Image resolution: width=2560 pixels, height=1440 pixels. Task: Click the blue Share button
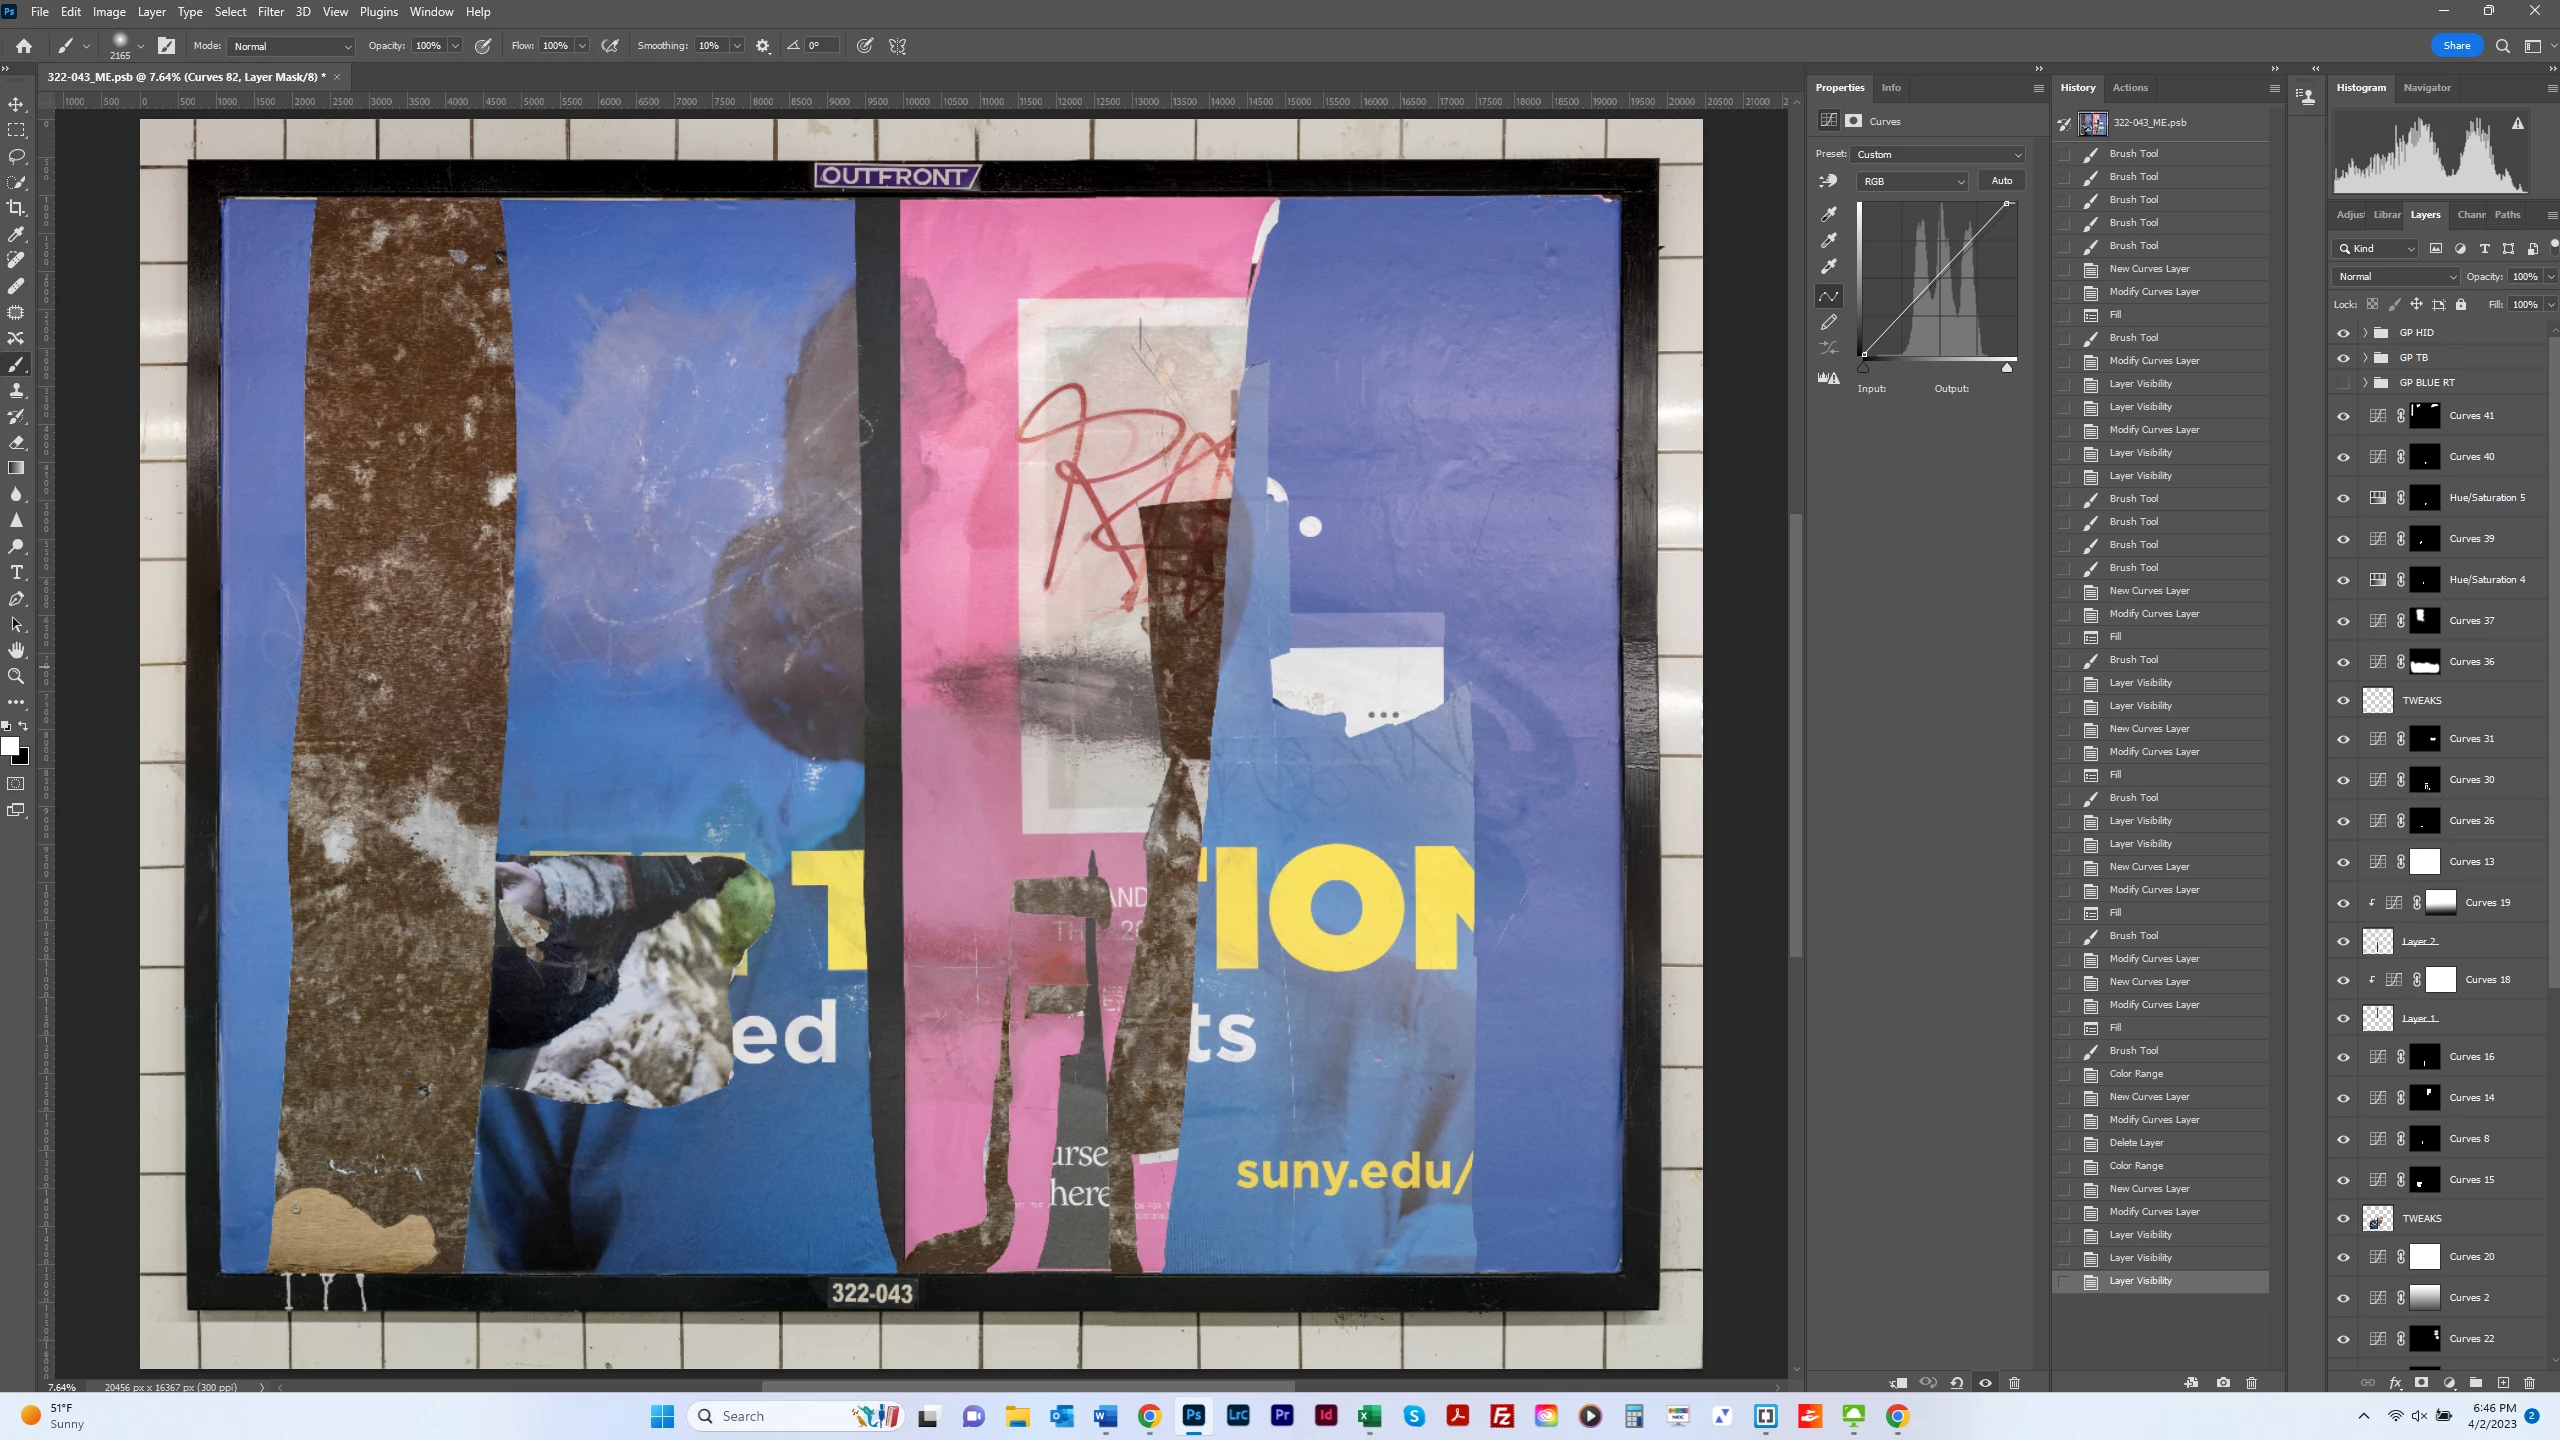coord(2456,46)
